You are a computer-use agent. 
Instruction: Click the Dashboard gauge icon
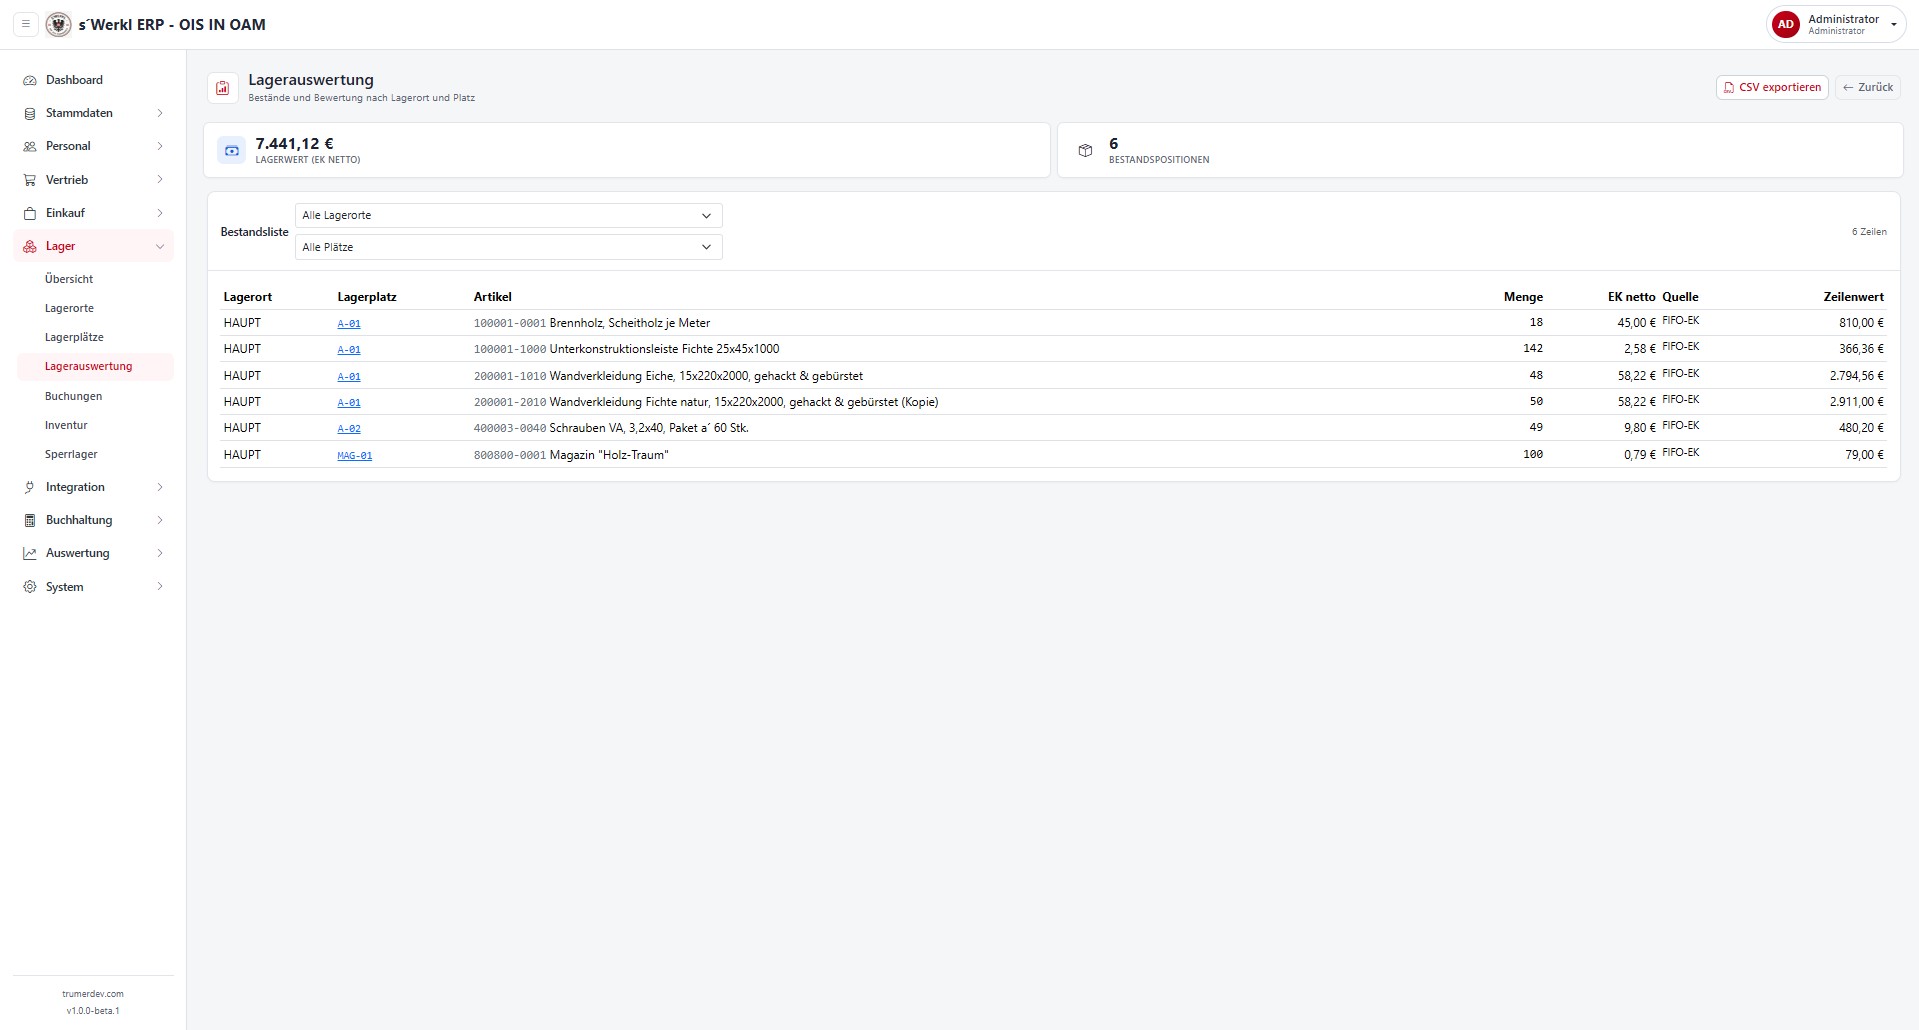30,80
